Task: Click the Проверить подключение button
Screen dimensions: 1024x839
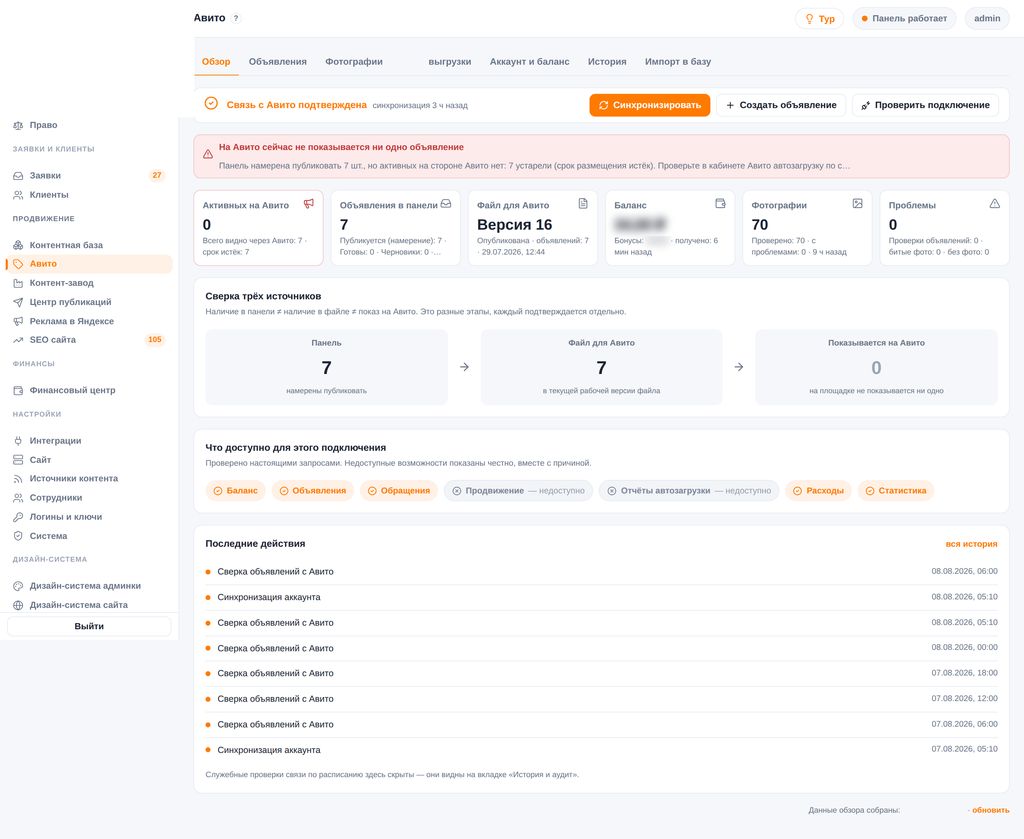Action: pyautogui.click(x=925, y=105)
